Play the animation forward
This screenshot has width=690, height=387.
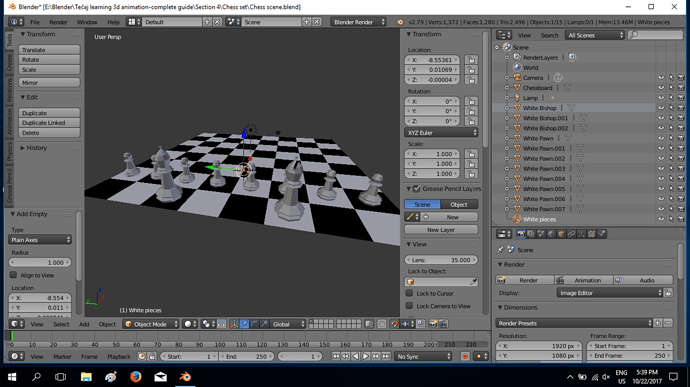tap(366, 356)
